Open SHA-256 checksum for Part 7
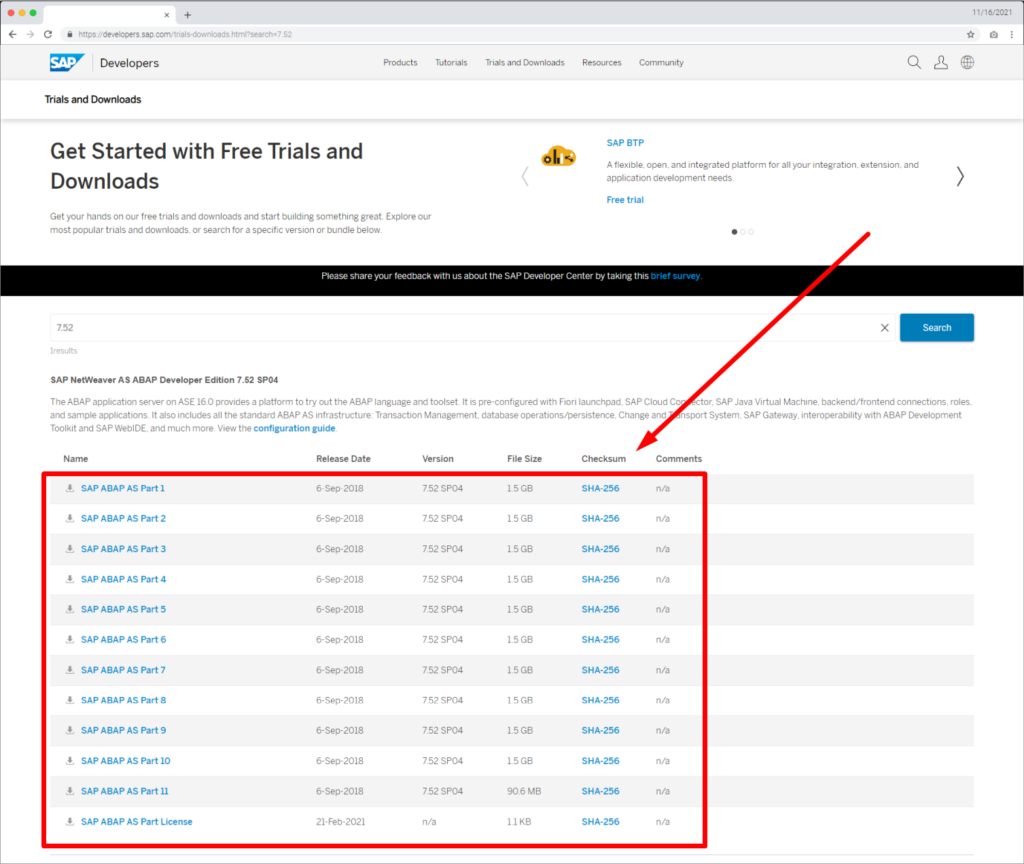The width and height of the screenshot is (1024, 864). [x=600, y=670]
